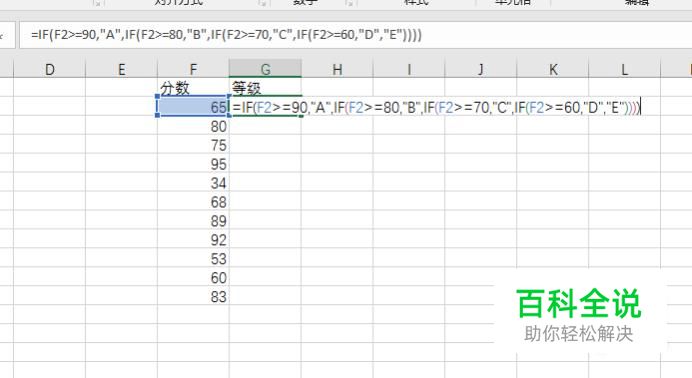Image resolution: width=692 pixels, height=378 pixels.
Task: Select column F header
Action: coord(193,69)
